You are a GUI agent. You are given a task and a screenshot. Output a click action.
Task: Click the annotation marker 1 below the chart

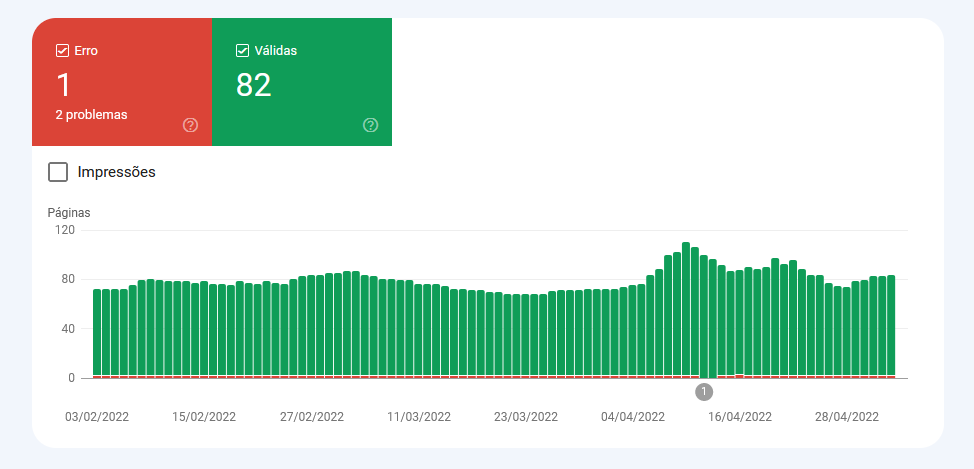point(704,391)
